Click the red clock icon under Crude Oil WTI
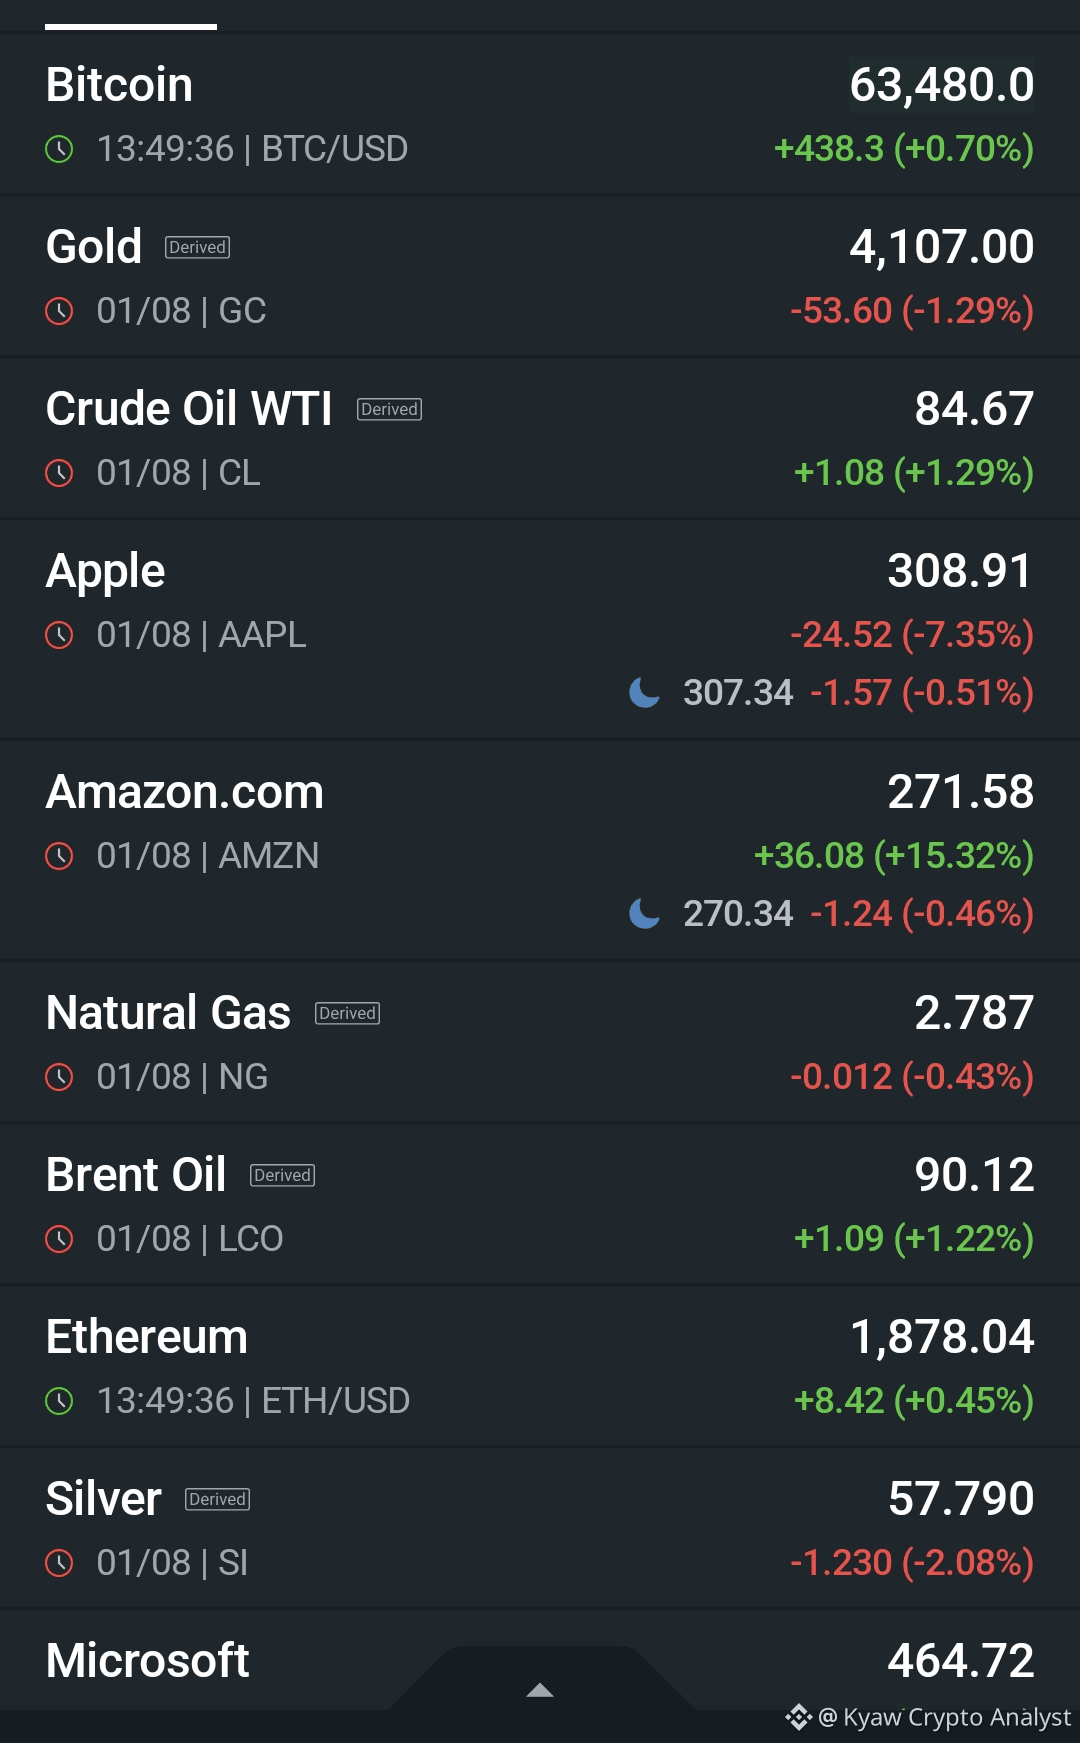Screen dimensions: 1080x1743 coord(60,474)
